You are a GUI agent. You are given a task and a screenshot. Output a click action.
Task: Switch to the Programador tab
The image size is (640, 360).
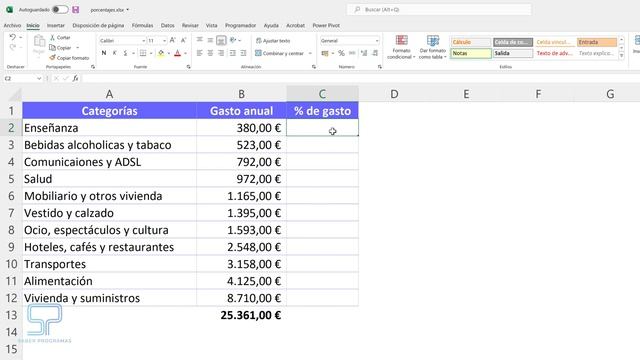click(240, 25)
